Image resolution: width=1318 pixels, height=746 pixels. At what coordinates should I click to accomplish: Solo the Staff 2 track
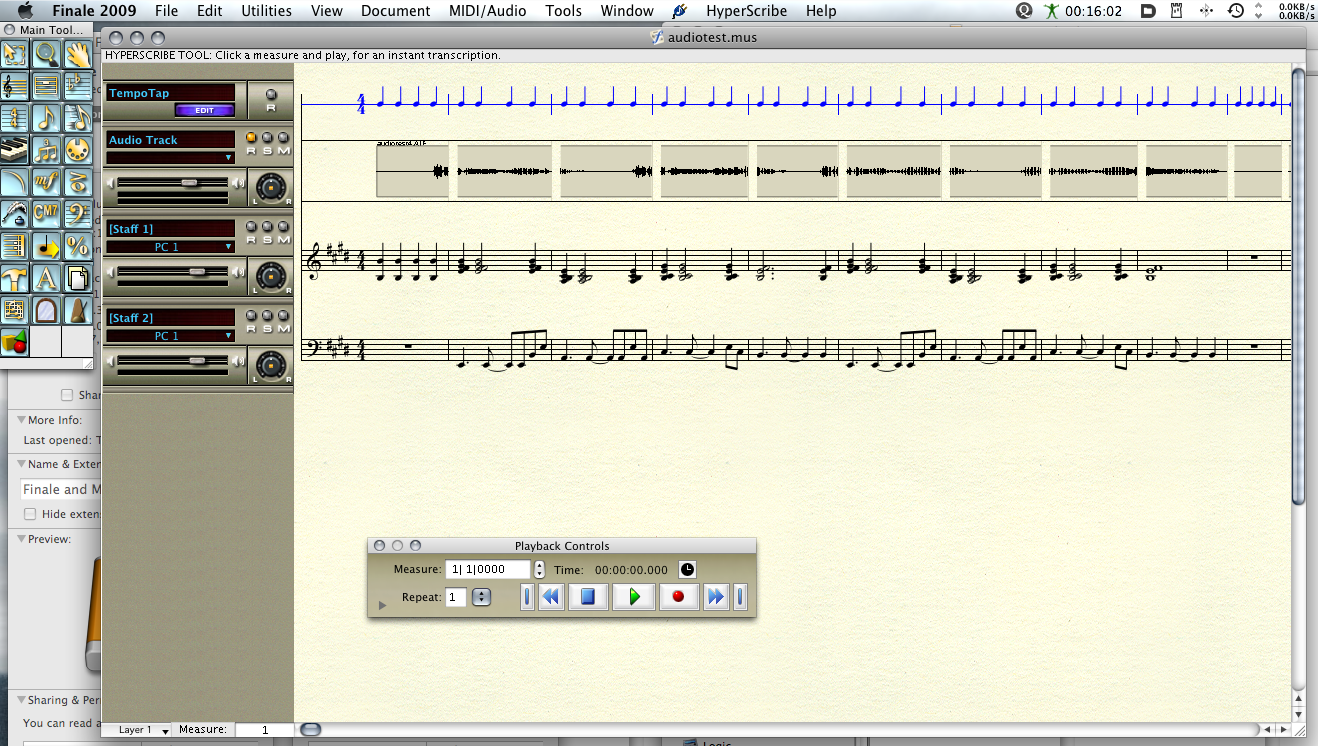tap(267, 316)
